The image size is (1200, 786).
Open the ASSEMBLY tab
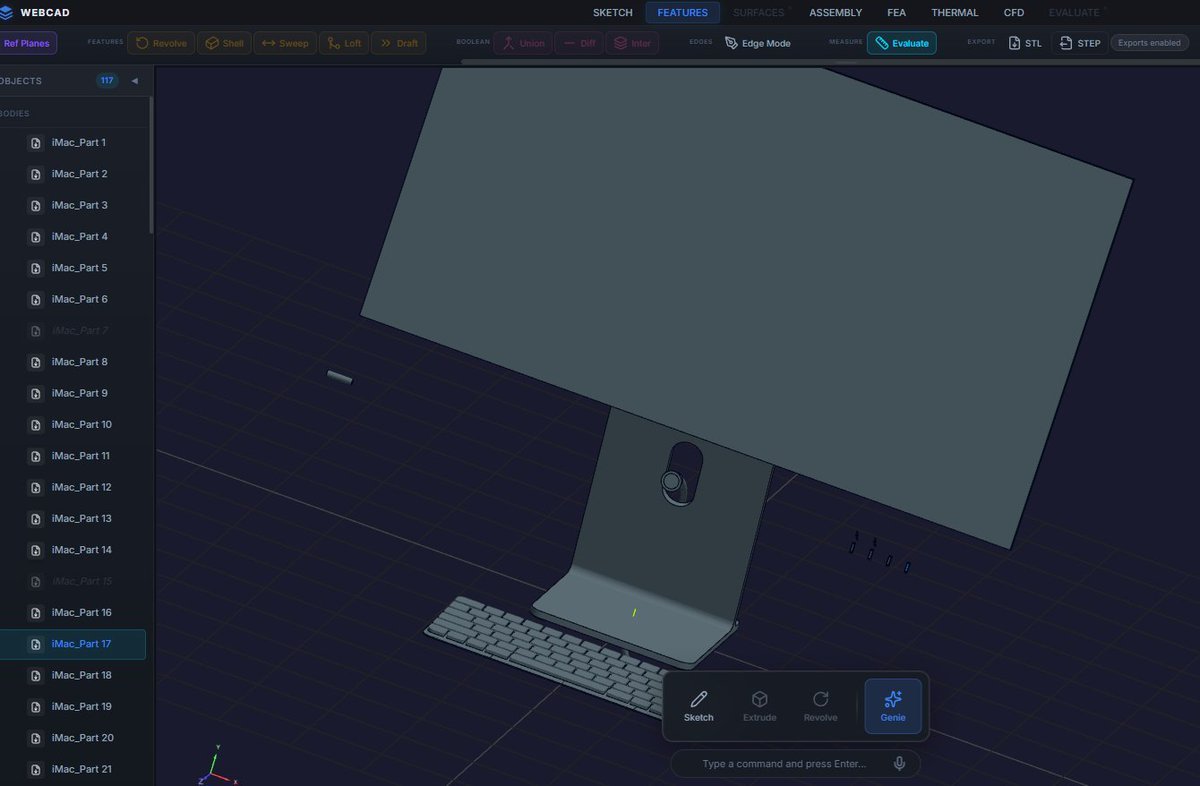(835, 13)
